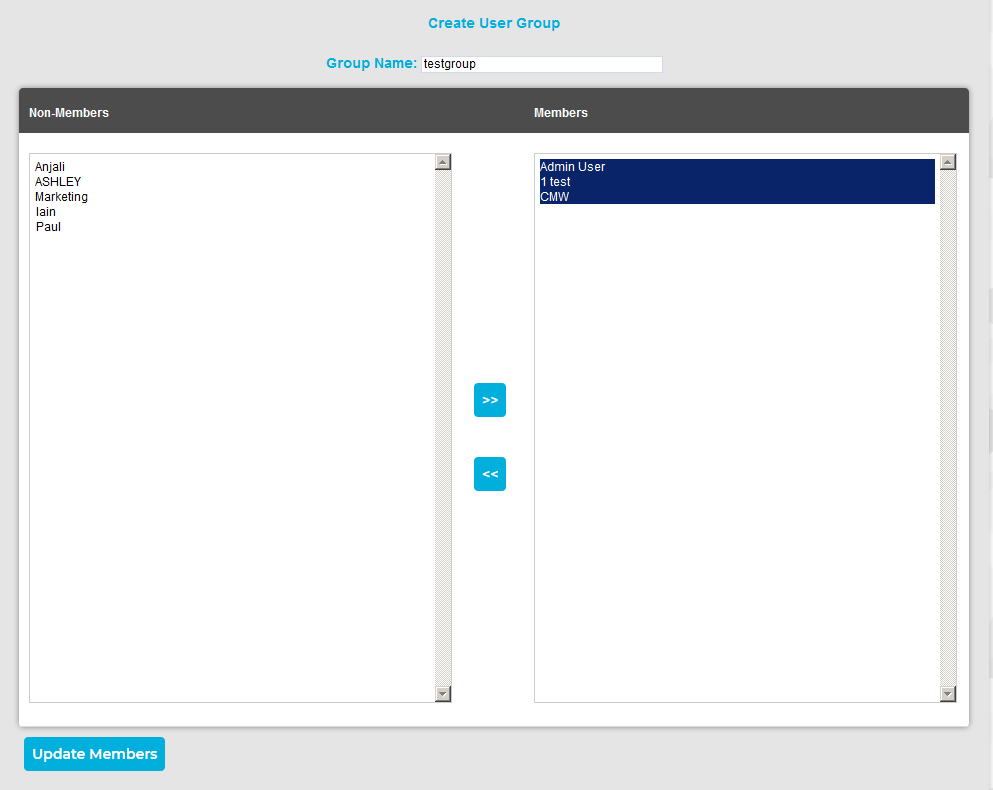Click the Non-Members list scrollbar track
Screen dimensions: 993x790
tap(443, 428)
